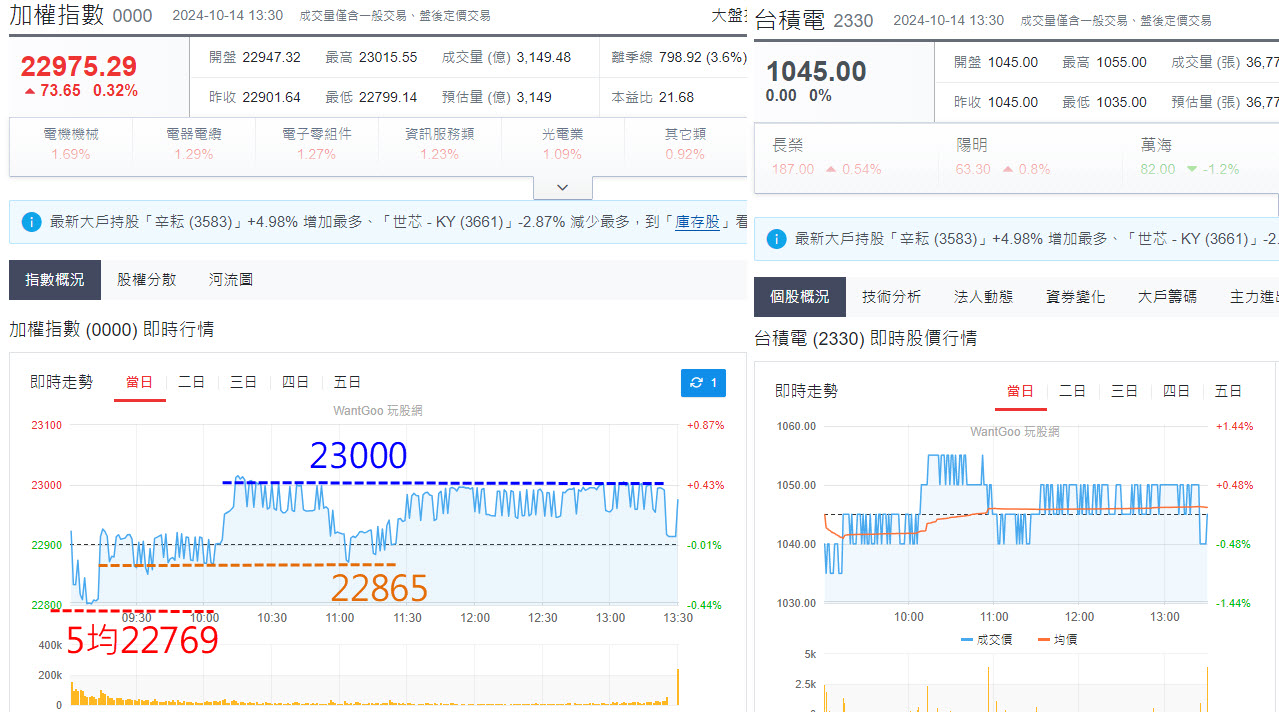
Task: Select 五日 range on 加權指數 chart
Action: click(348, 382)
